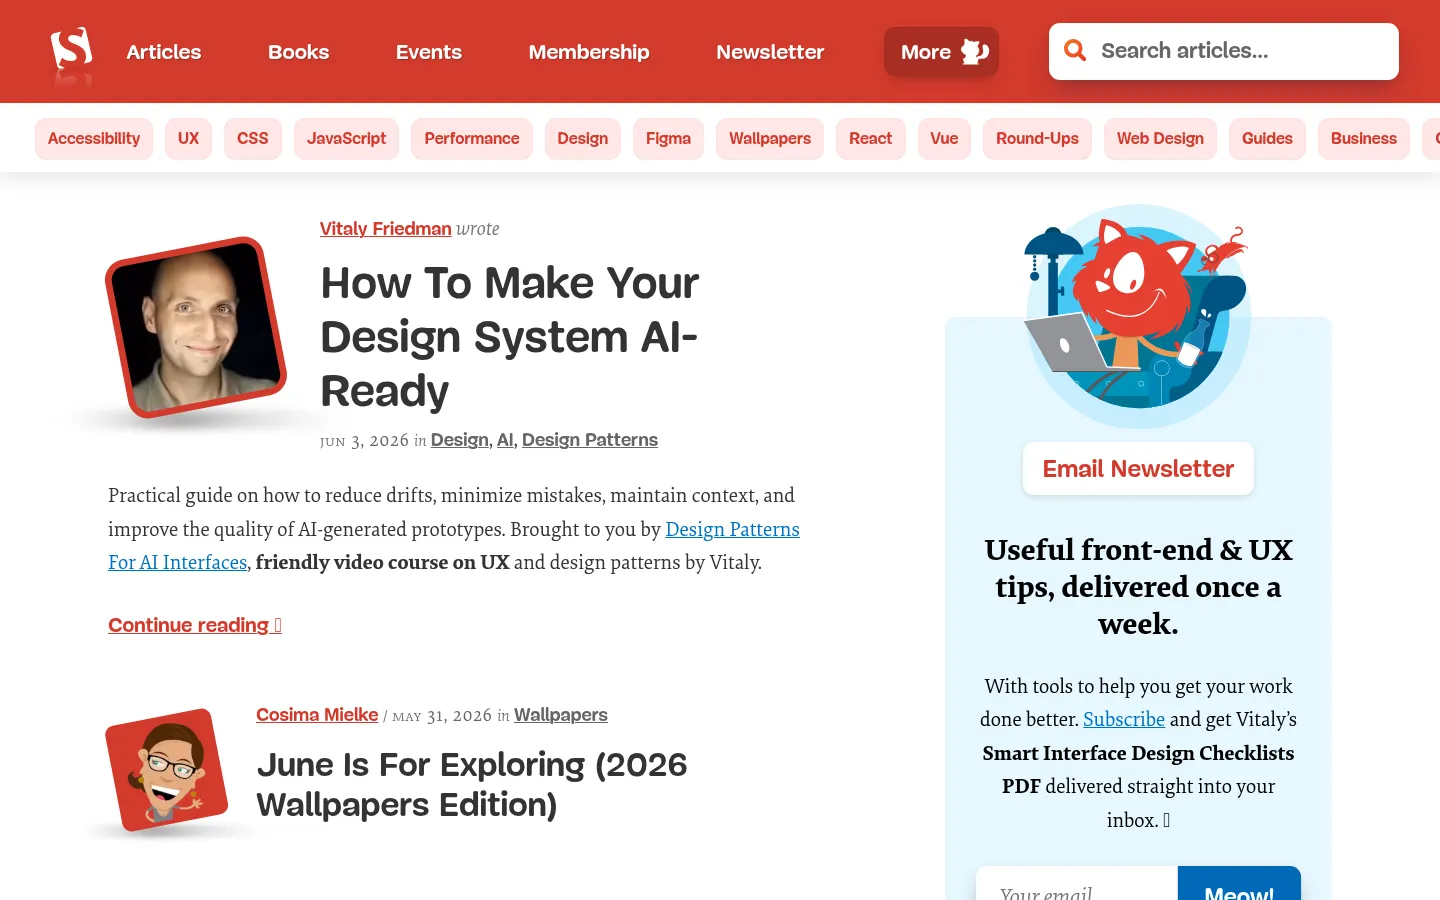Image resolution: width=1440 pixels, height=900 pixels.
Task: Open the Figma category pill
Action: point(668,139)
